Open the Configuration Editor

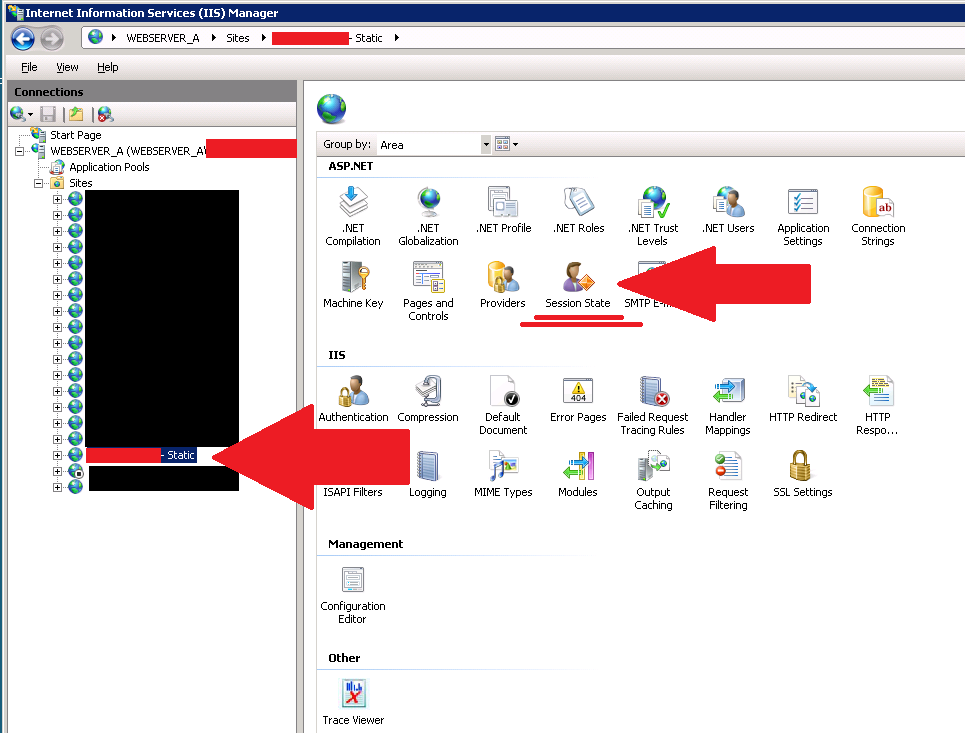353,595
